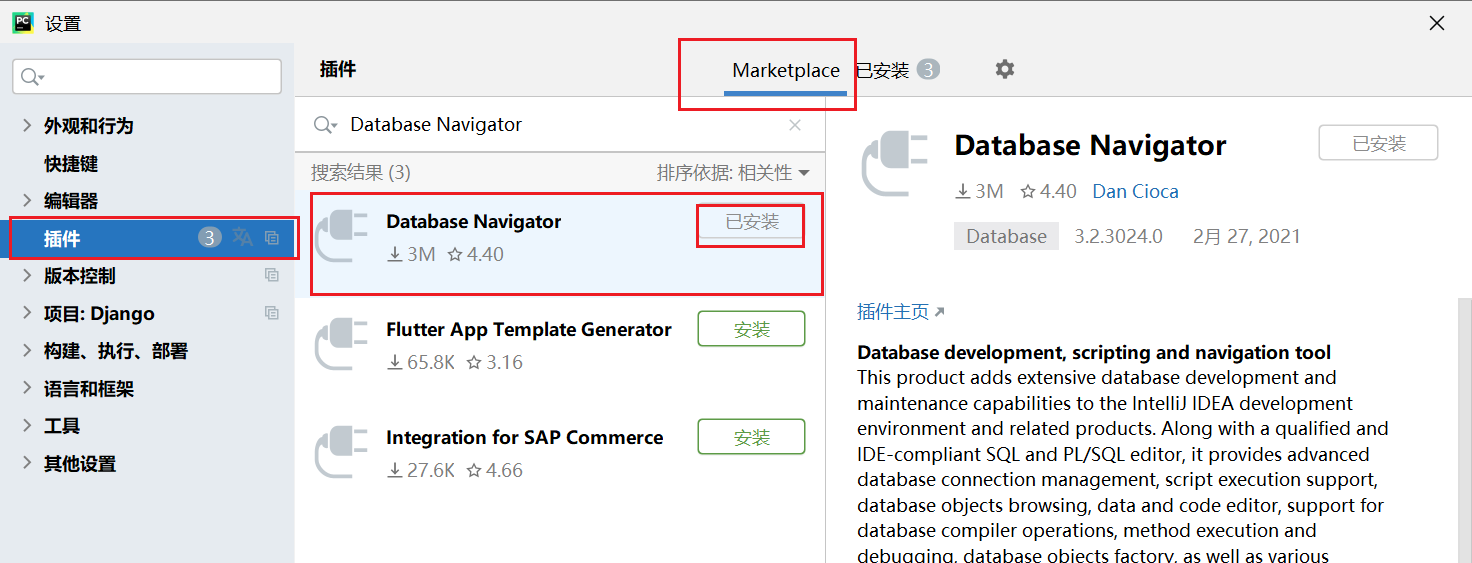Select Integration for SAP Commerce result title

coord(525,437)
